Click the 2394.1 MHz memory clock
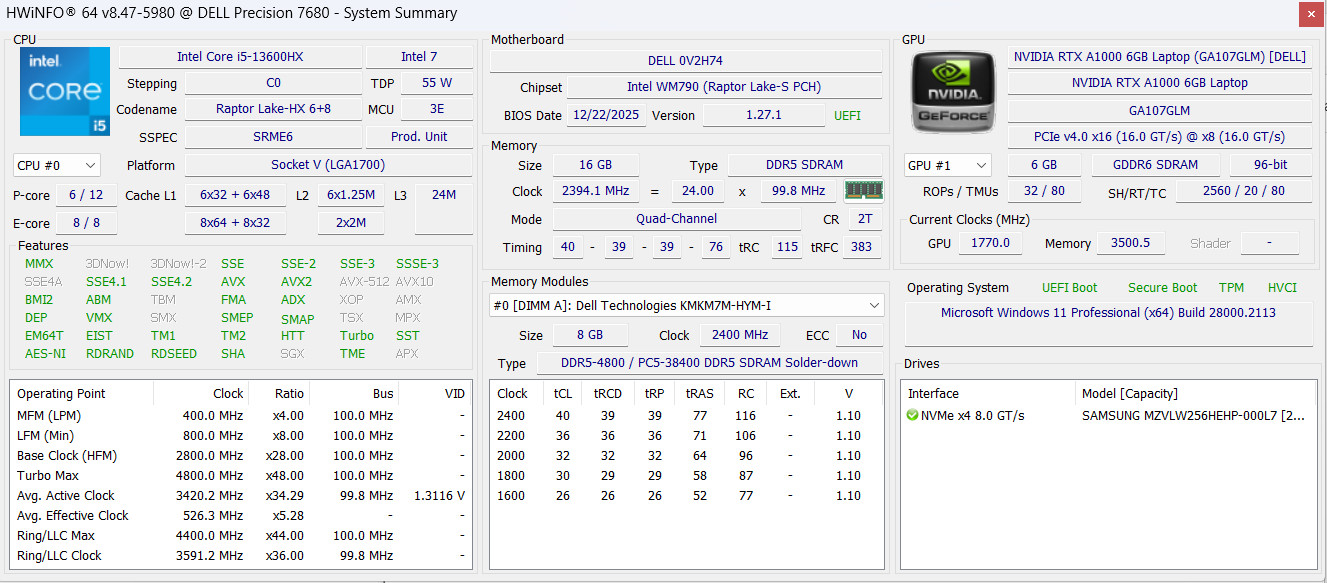This screenshot has width=1327, height=583. click(595, 191)
